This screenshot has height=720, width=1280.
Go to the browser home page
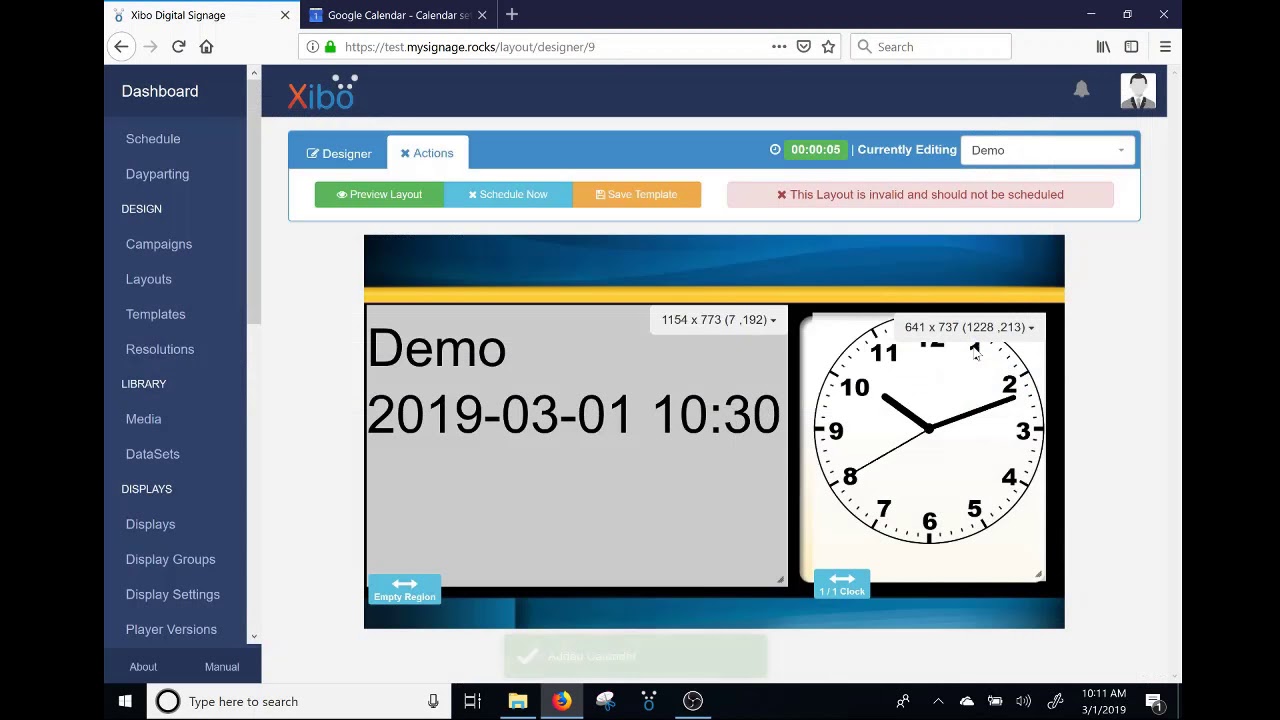click(x=206, y=46)
